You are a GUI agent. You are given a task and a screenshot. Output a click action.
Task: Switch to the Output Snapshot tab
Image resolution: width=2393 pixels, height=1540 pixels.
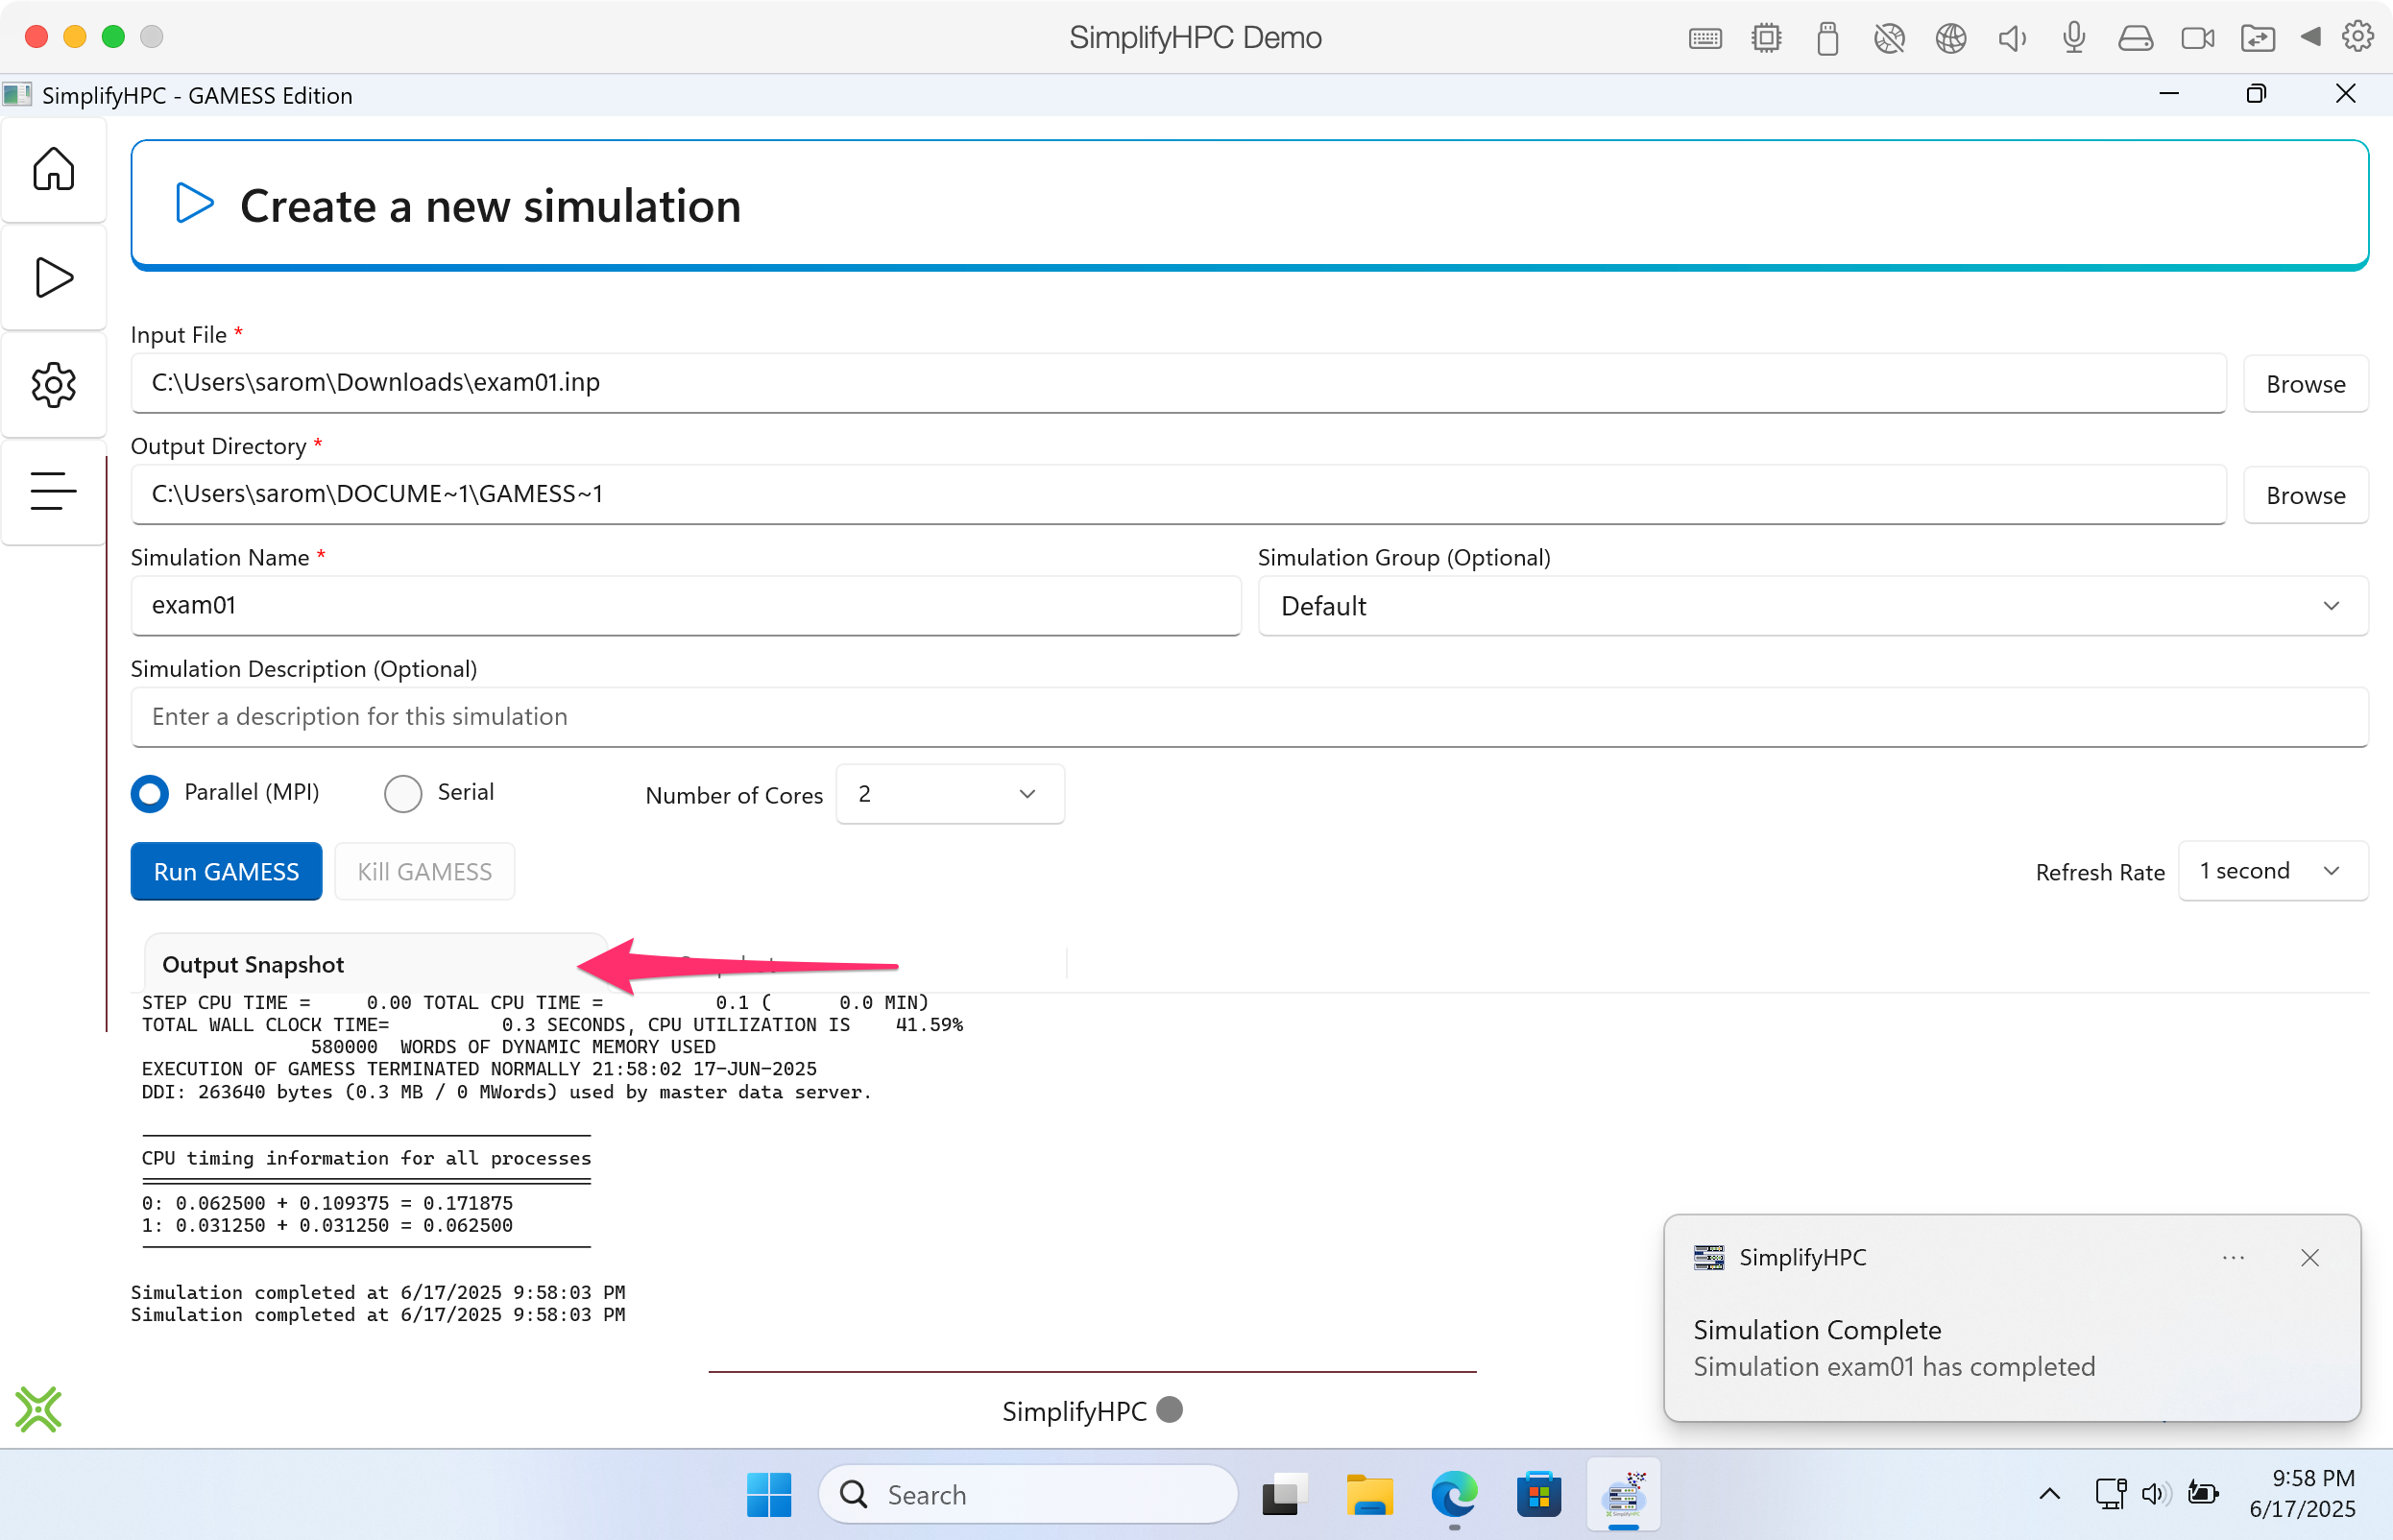[253, 964]
